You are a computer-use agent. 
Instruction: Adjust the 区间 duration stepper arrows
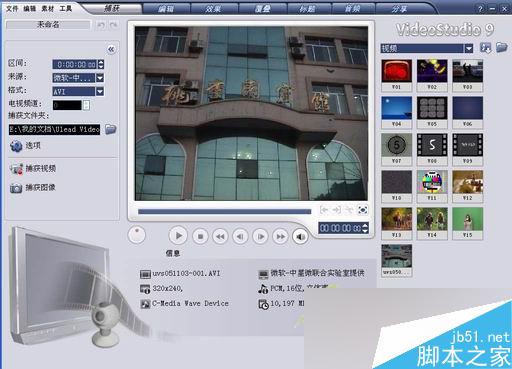pos(101,64)
